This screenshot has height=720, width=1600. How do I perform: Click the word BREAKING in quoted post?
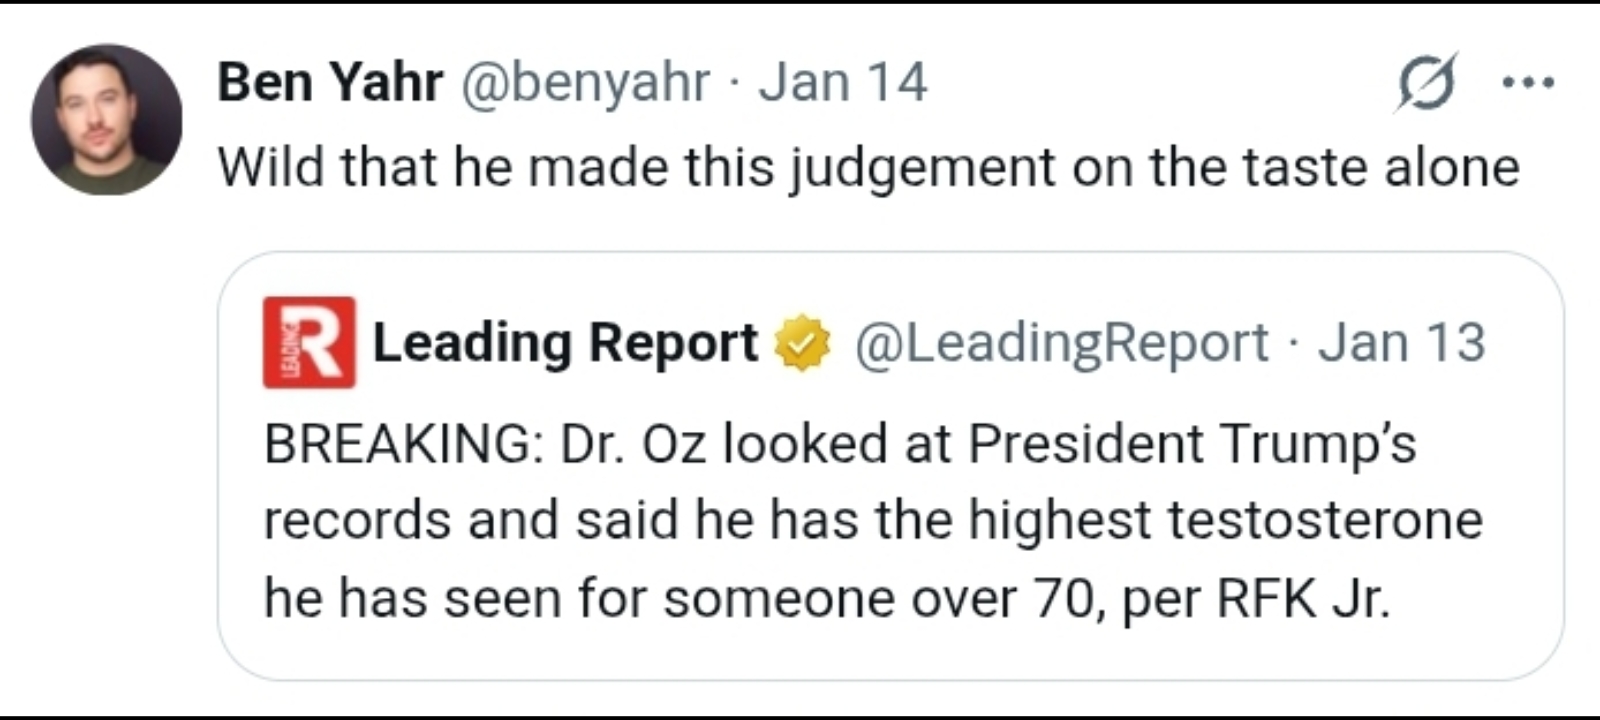[x=398, y=443]
